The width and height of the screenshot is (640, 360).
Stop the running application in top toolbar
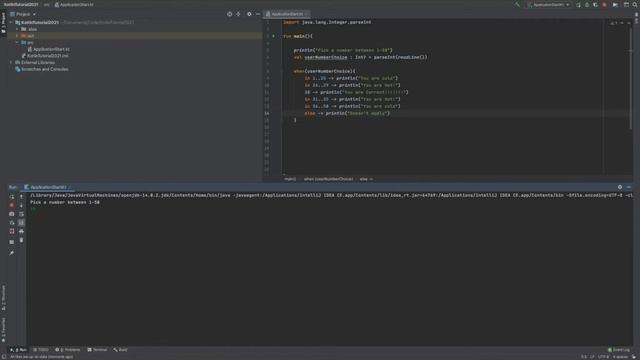point(604,5)
